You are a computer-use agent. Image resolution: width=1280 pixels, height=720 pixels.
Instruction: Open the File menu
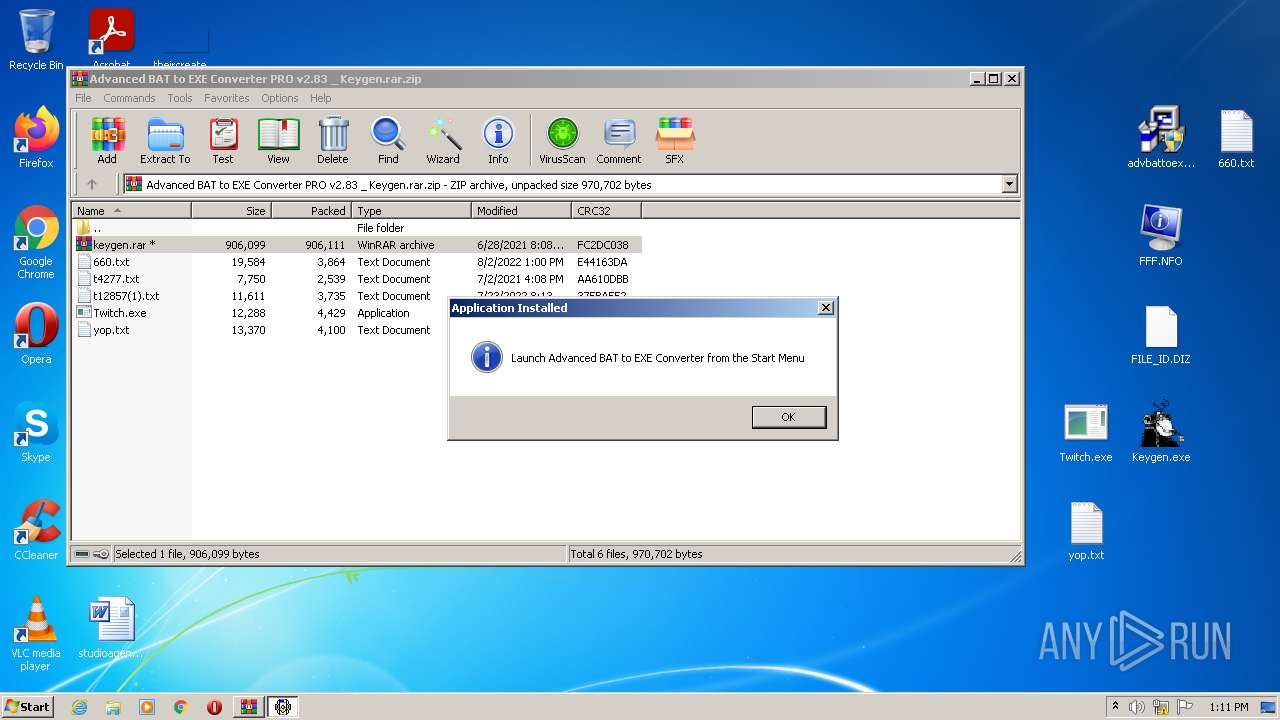coord(83,98)
